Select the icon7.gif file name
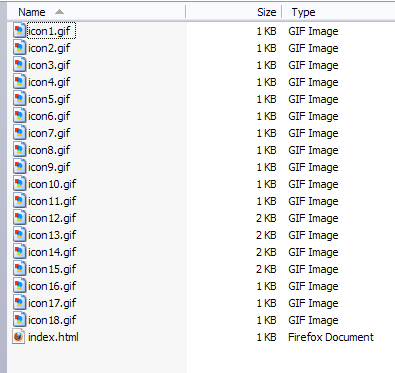Viewport: 395px width, 373px height. click(x=49, y=133)
